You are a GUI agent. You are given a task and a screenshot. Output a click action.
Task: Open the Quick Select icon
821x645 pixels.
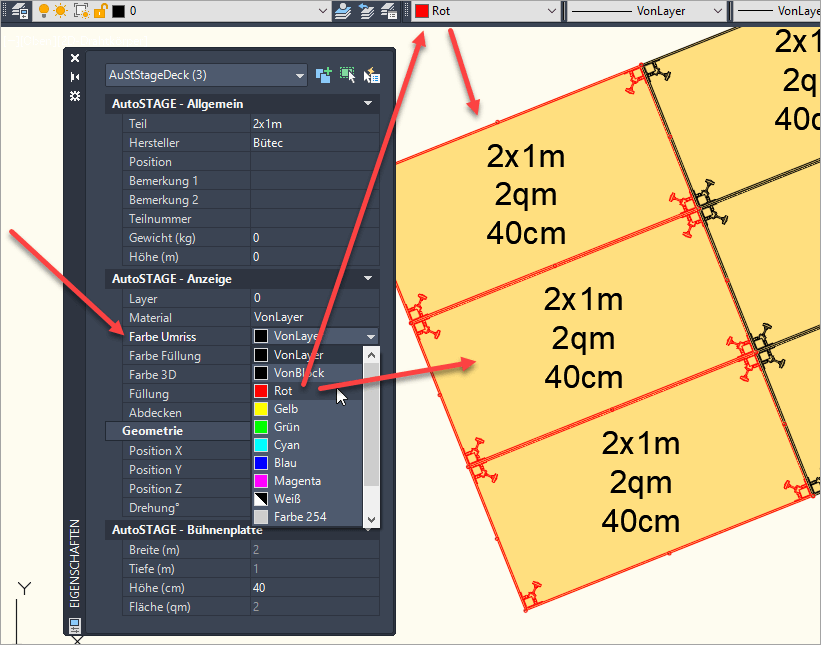(x=371, y=75)
